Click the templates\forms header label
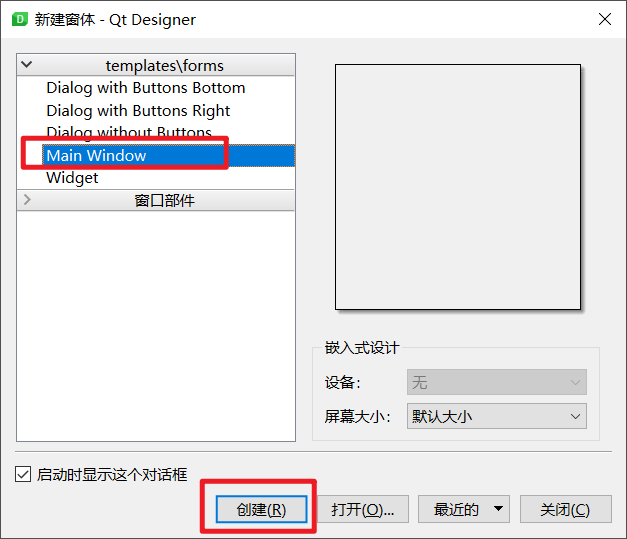627x539 pixels. coord(164,66)
